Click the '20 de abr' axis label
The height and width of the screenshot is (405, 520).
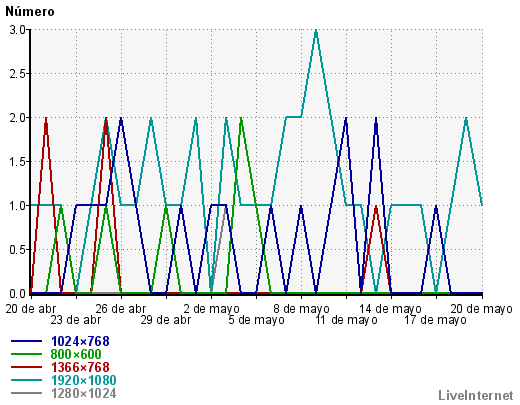30,309
